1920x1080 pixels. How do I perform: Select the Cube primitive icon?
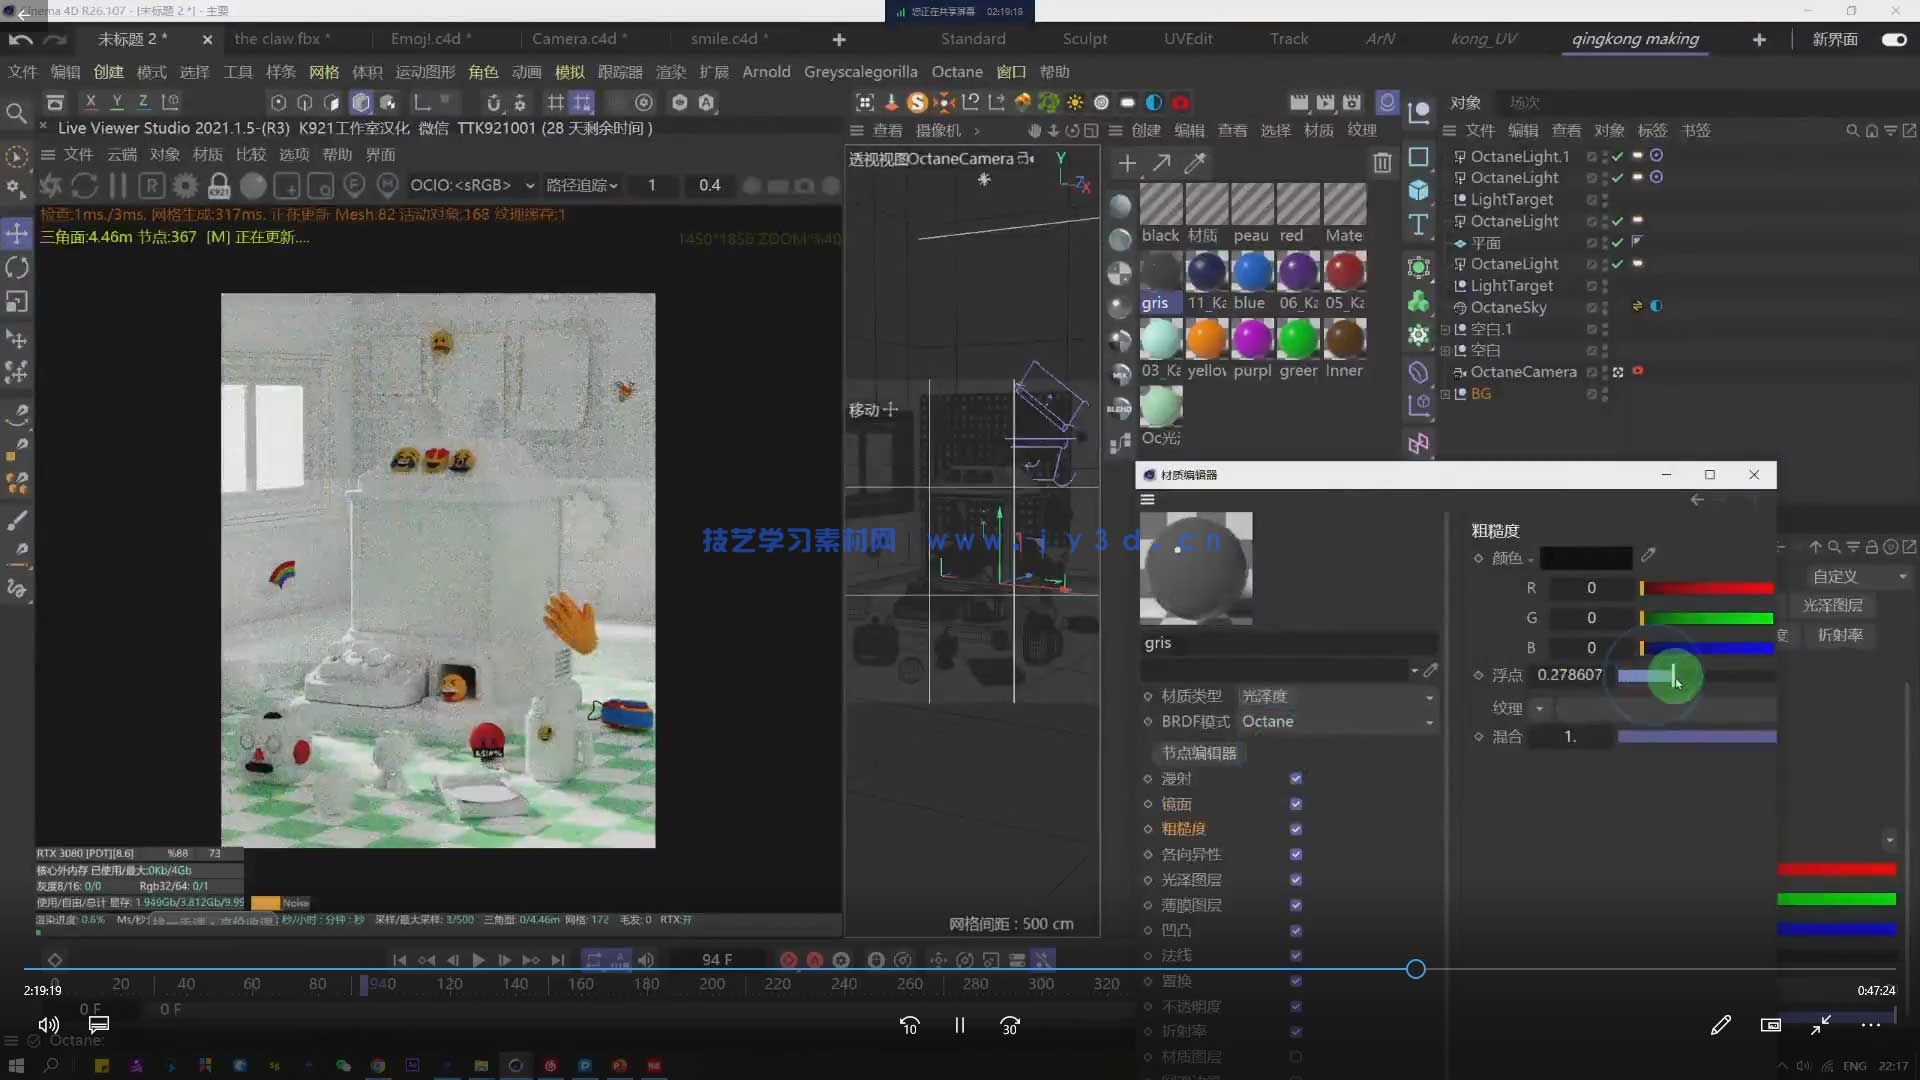[x=1418, y=190]
